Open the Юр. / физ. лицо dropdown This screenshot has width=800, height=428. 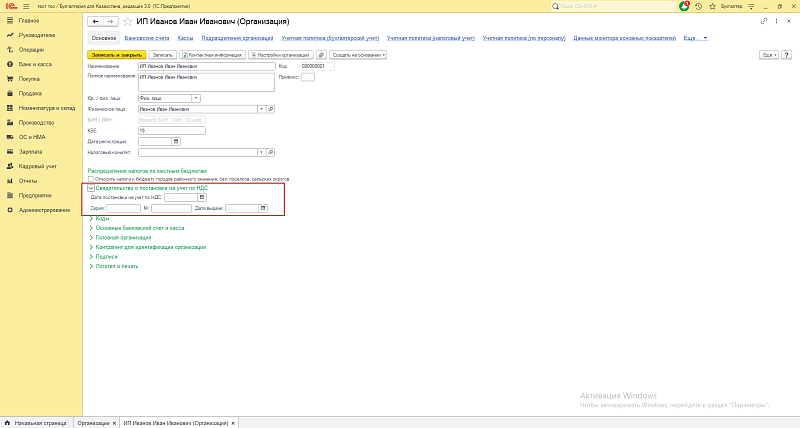[x=196, y=98]
